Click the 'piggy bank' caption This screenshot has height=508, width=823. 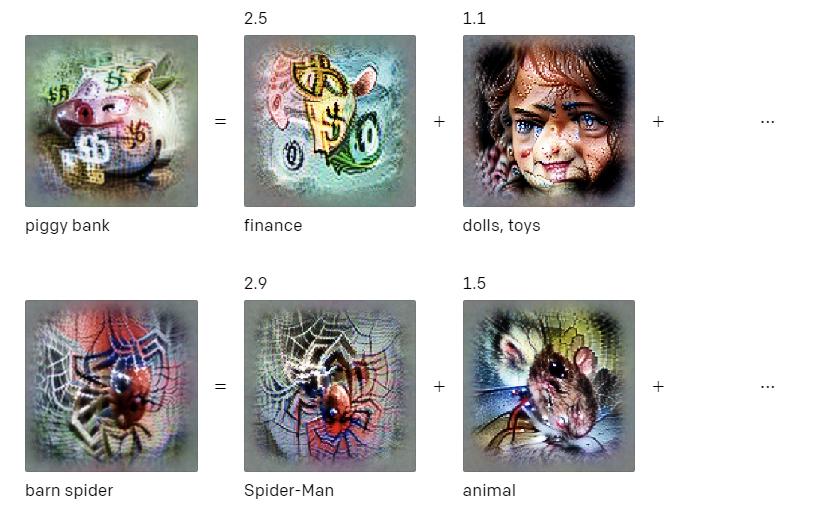point(67,226)
